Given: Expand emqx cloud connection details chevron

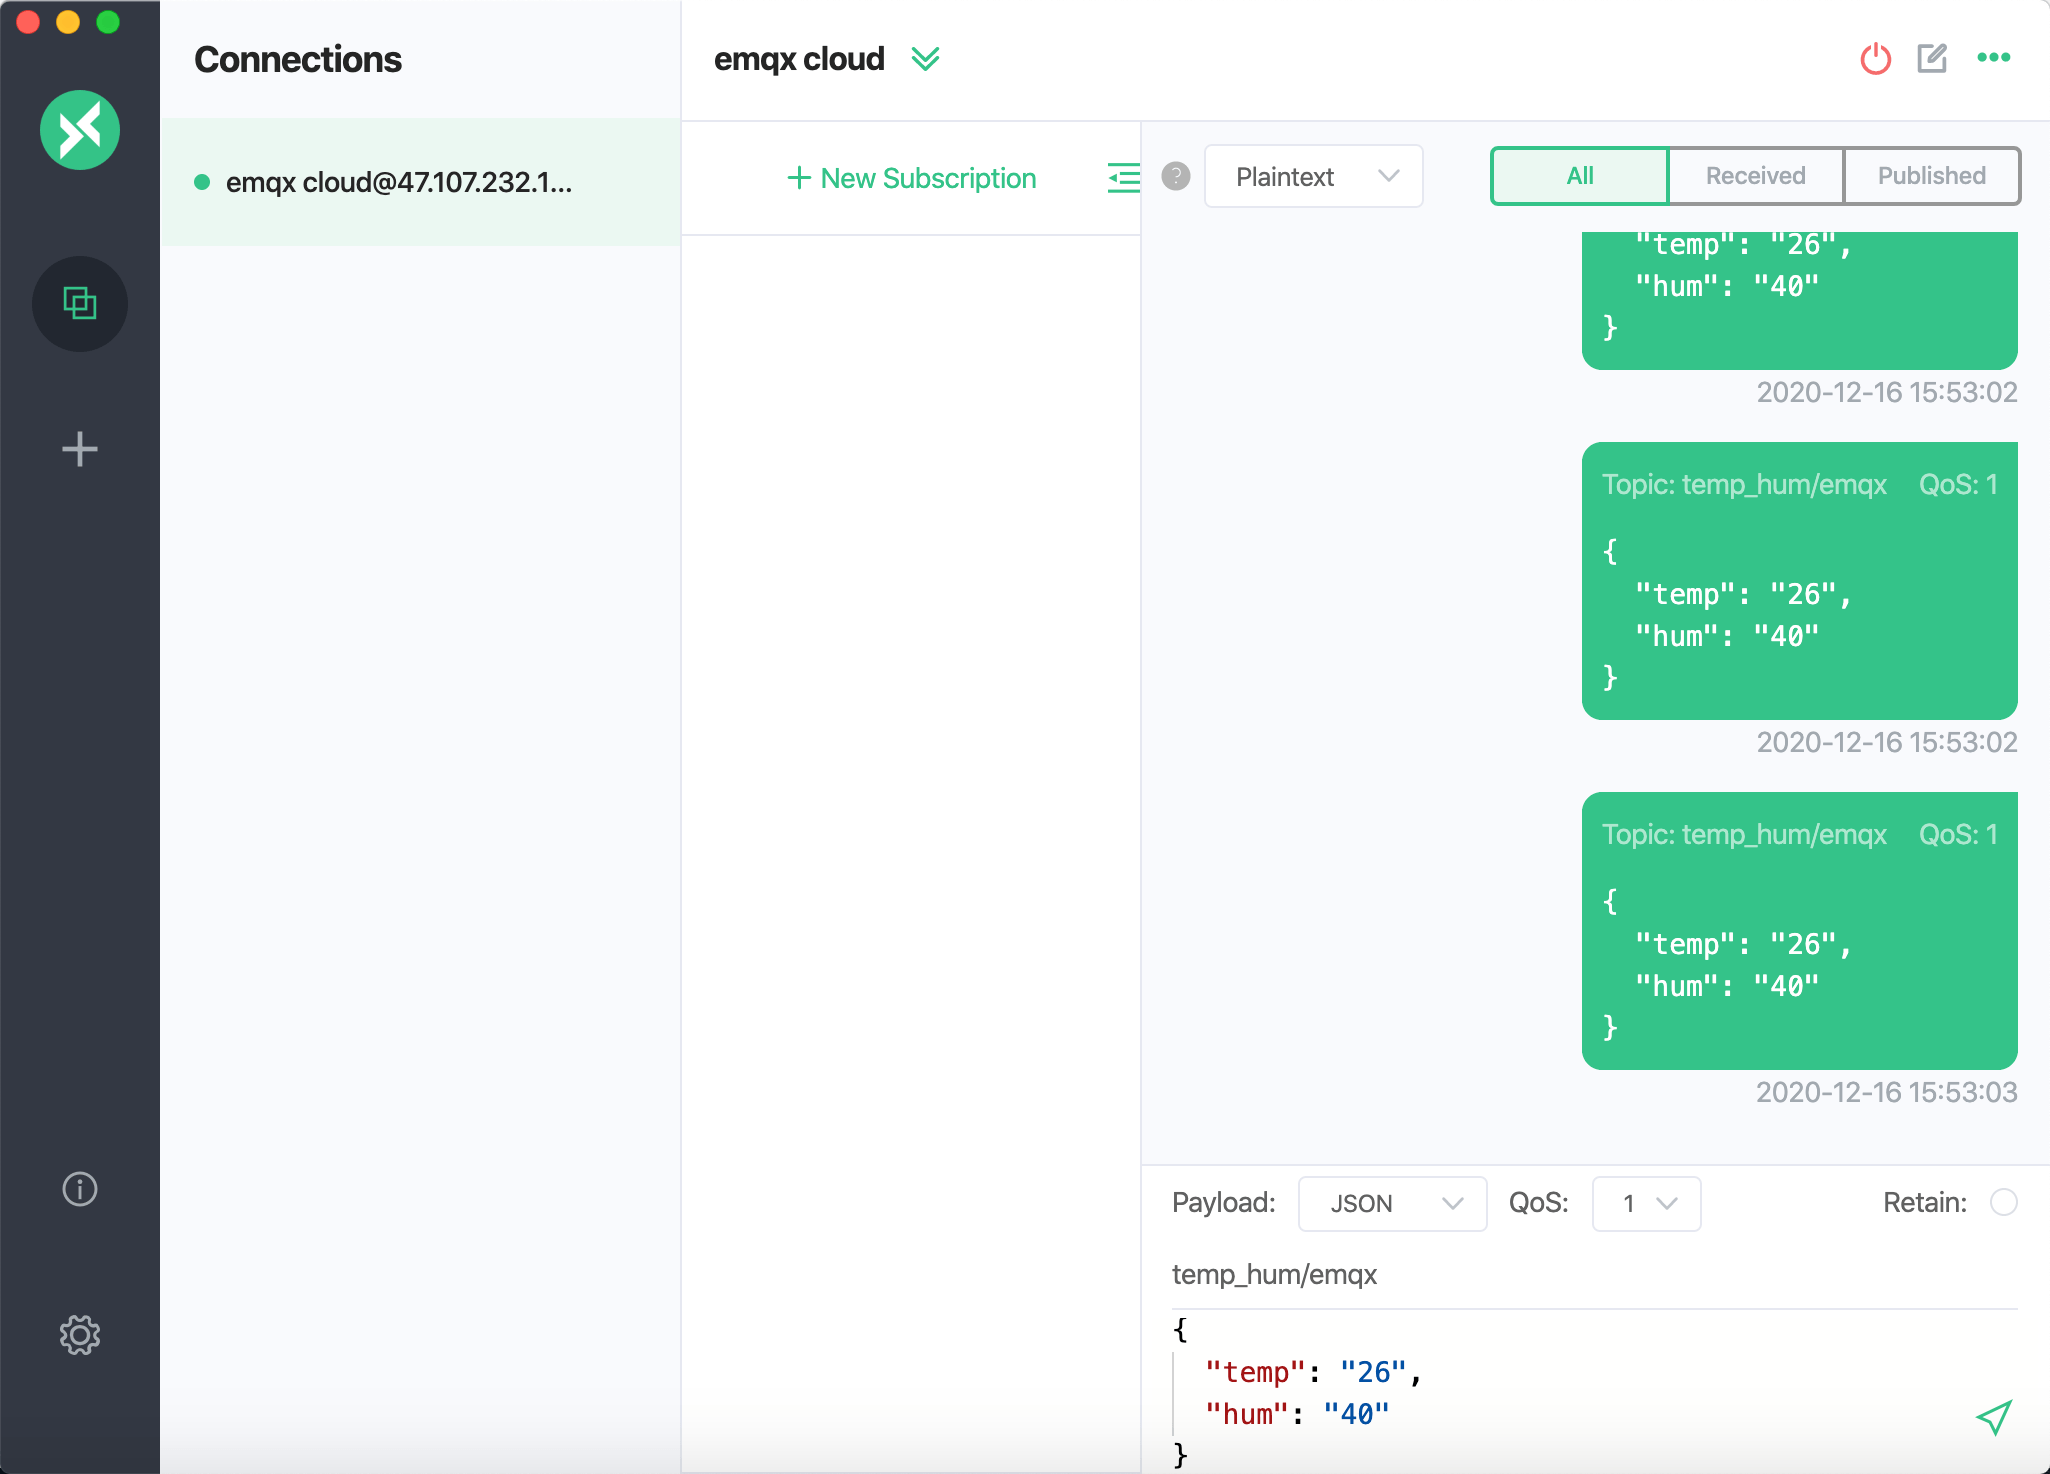Looking at the screenshot, I should (926, 59).
